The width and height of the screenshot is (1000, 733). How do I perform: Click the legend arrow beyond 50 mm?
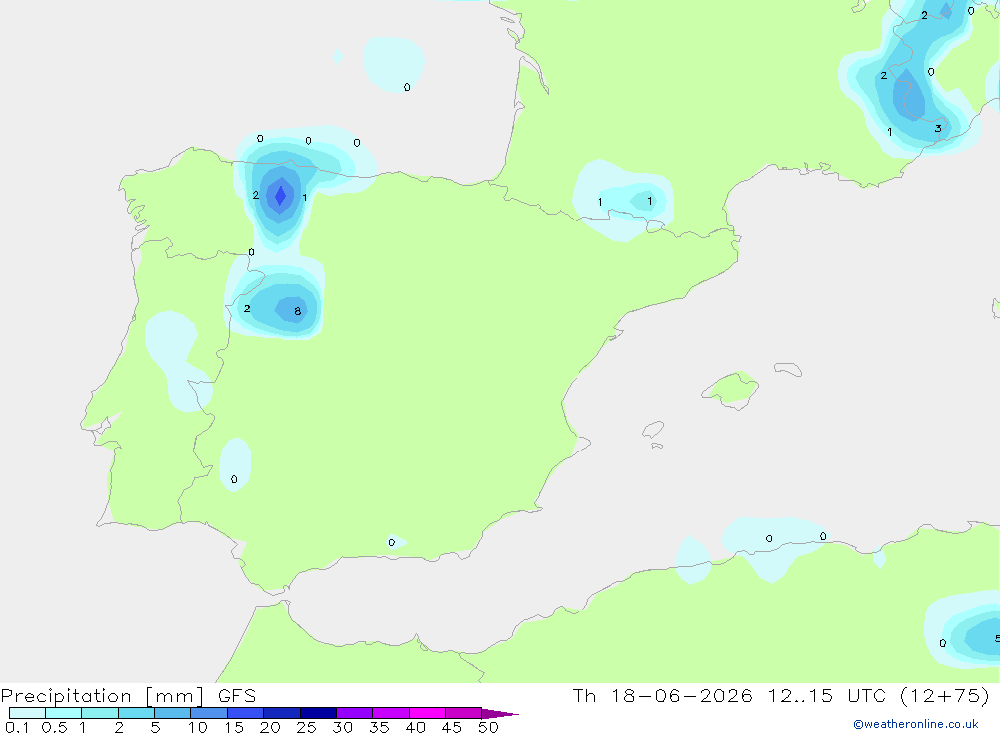[x=500, y=713]
